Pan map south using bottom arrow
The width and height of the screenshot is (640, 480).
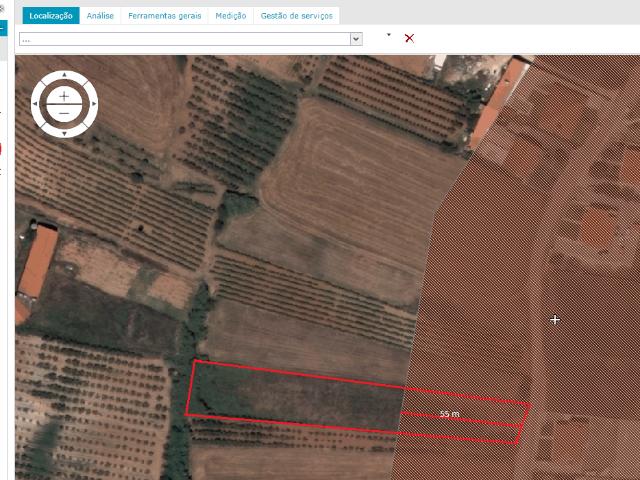[x=64, y=131]
